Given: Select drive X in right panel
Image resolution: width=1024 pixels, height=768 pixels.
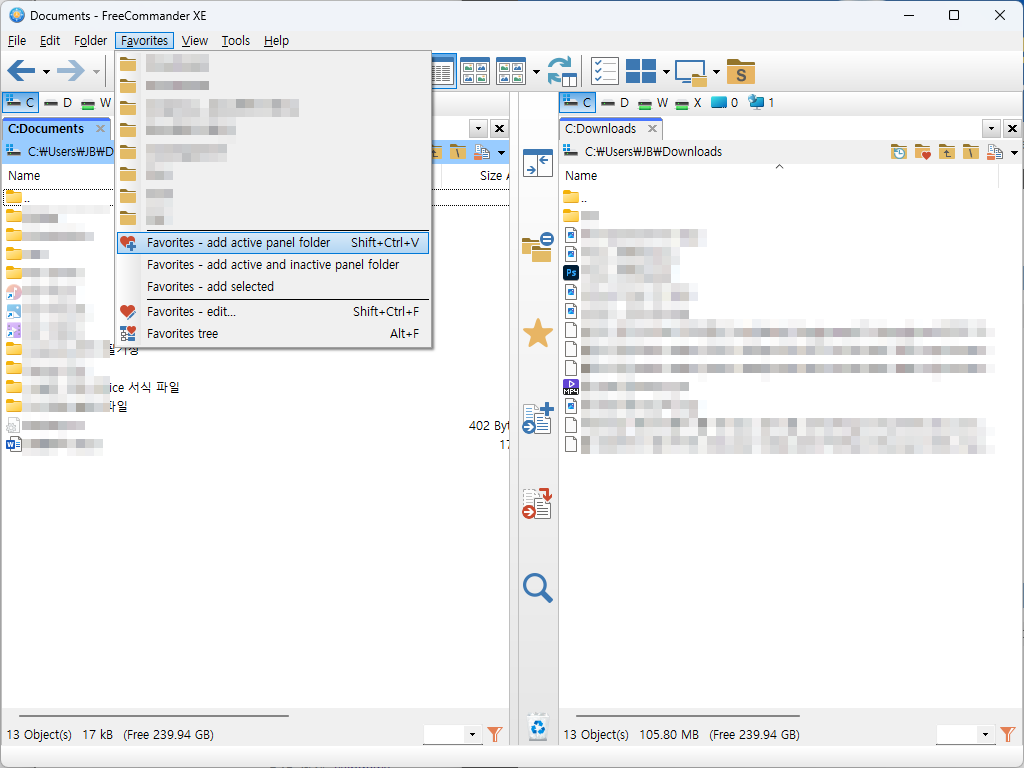Looking at the screenshot, I should pos(689,103).
